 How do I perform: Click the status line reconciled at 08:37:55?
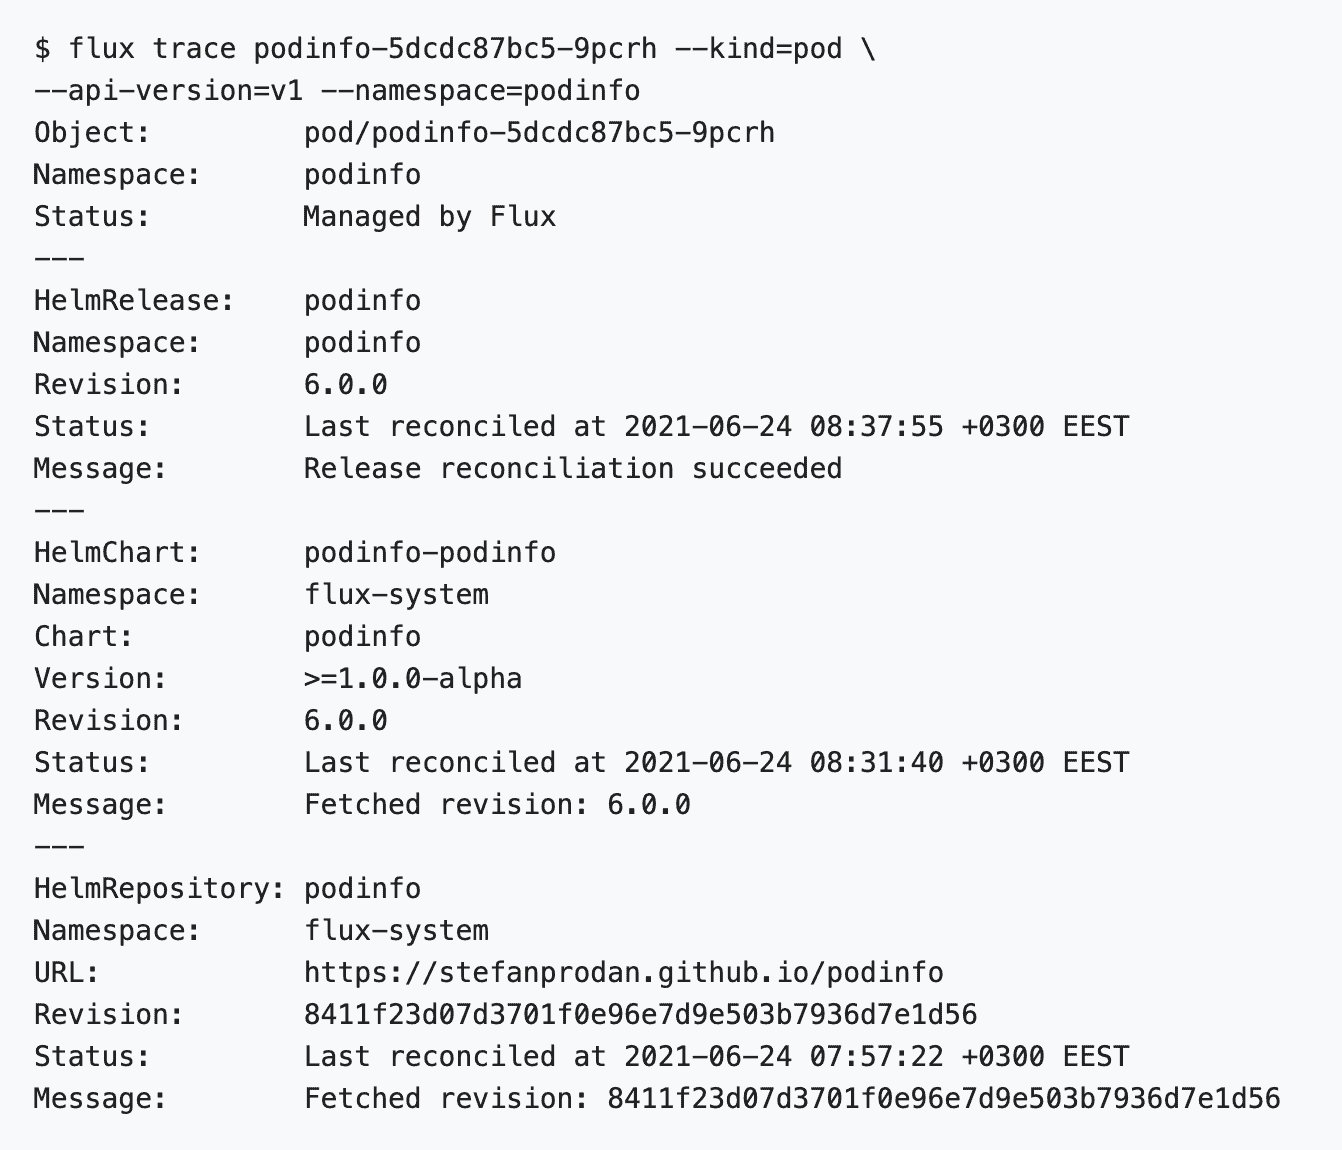click(x=716, y=427)
